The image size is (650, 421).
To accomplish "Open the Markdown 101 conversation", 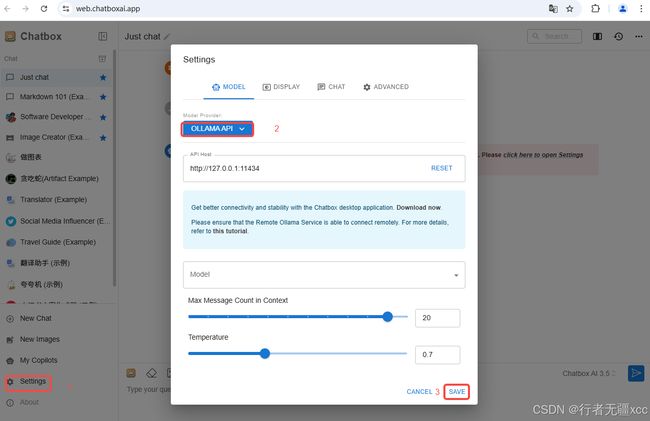I will [x=56, y=97].
